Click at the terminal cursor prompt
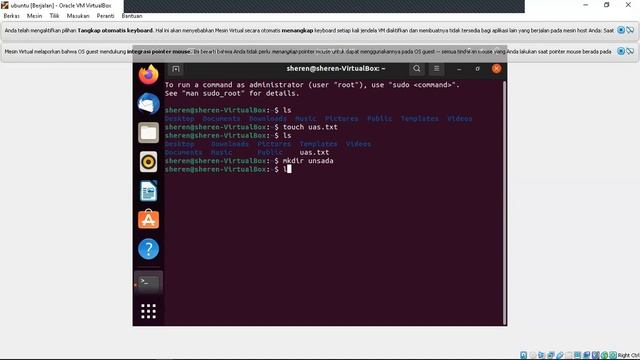640x360 pixels. 289,169
